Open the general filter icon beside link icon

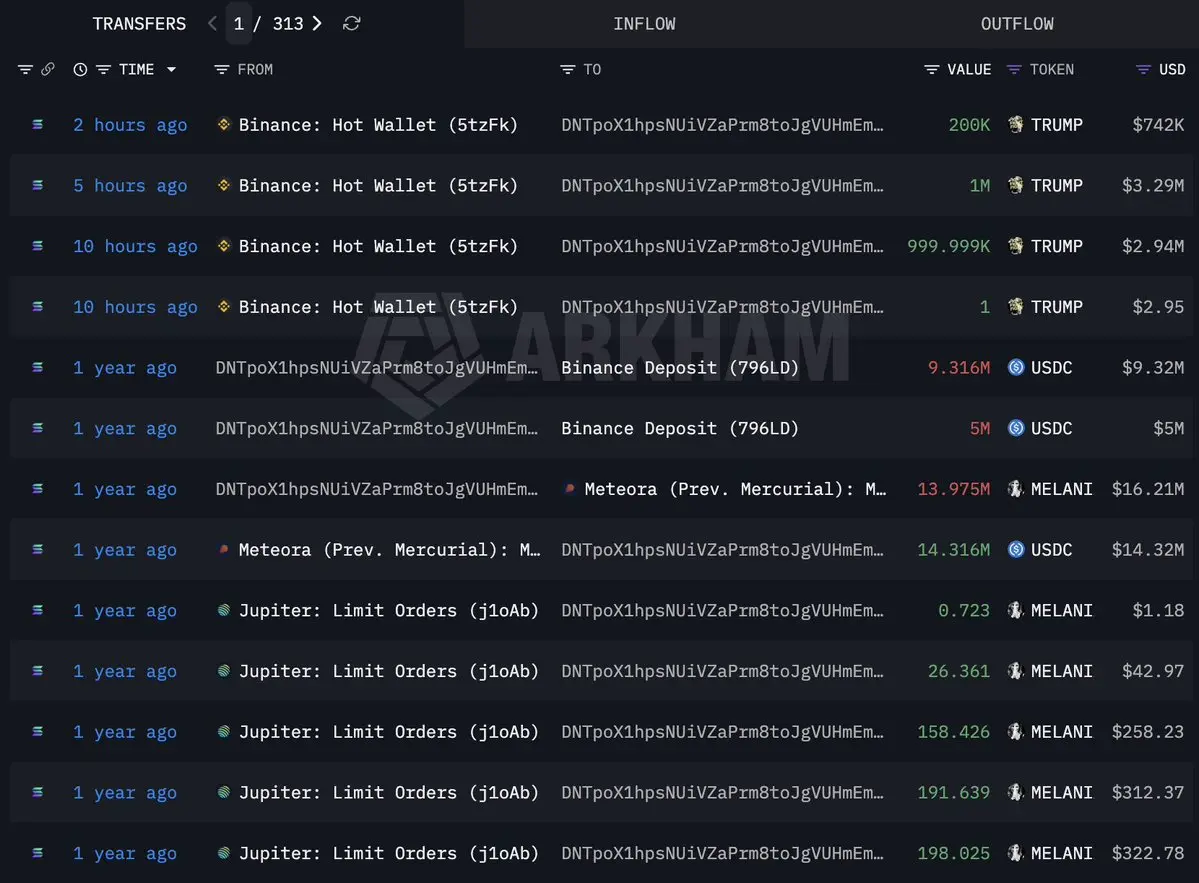point(25,70)
